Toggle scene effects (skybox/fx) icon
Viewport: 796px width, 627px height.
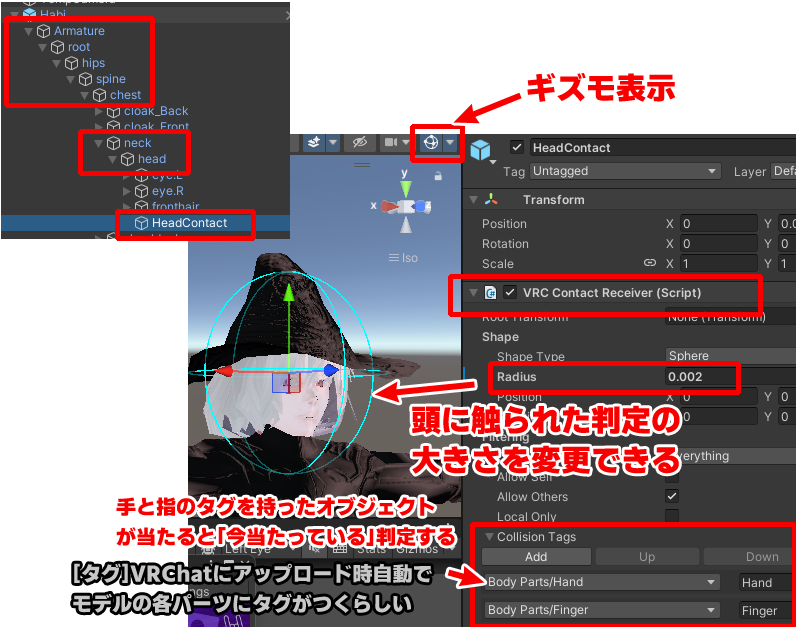tap(314, 142)
